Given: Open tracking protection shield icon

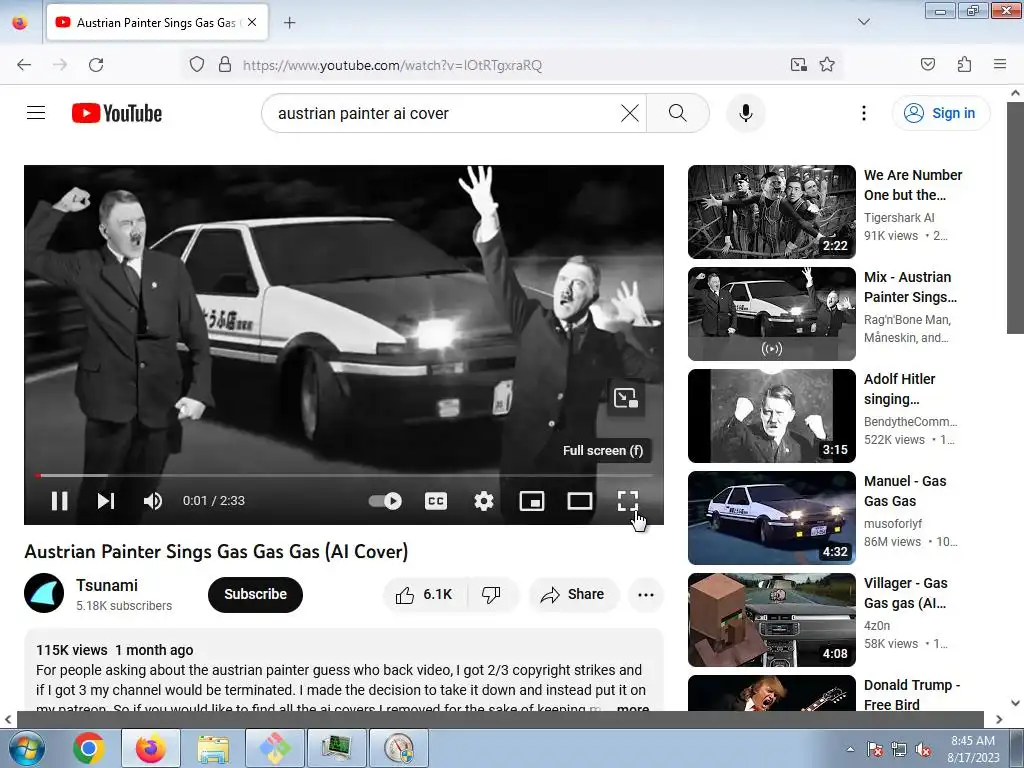Looking at the screenshot, I should 197,65.
